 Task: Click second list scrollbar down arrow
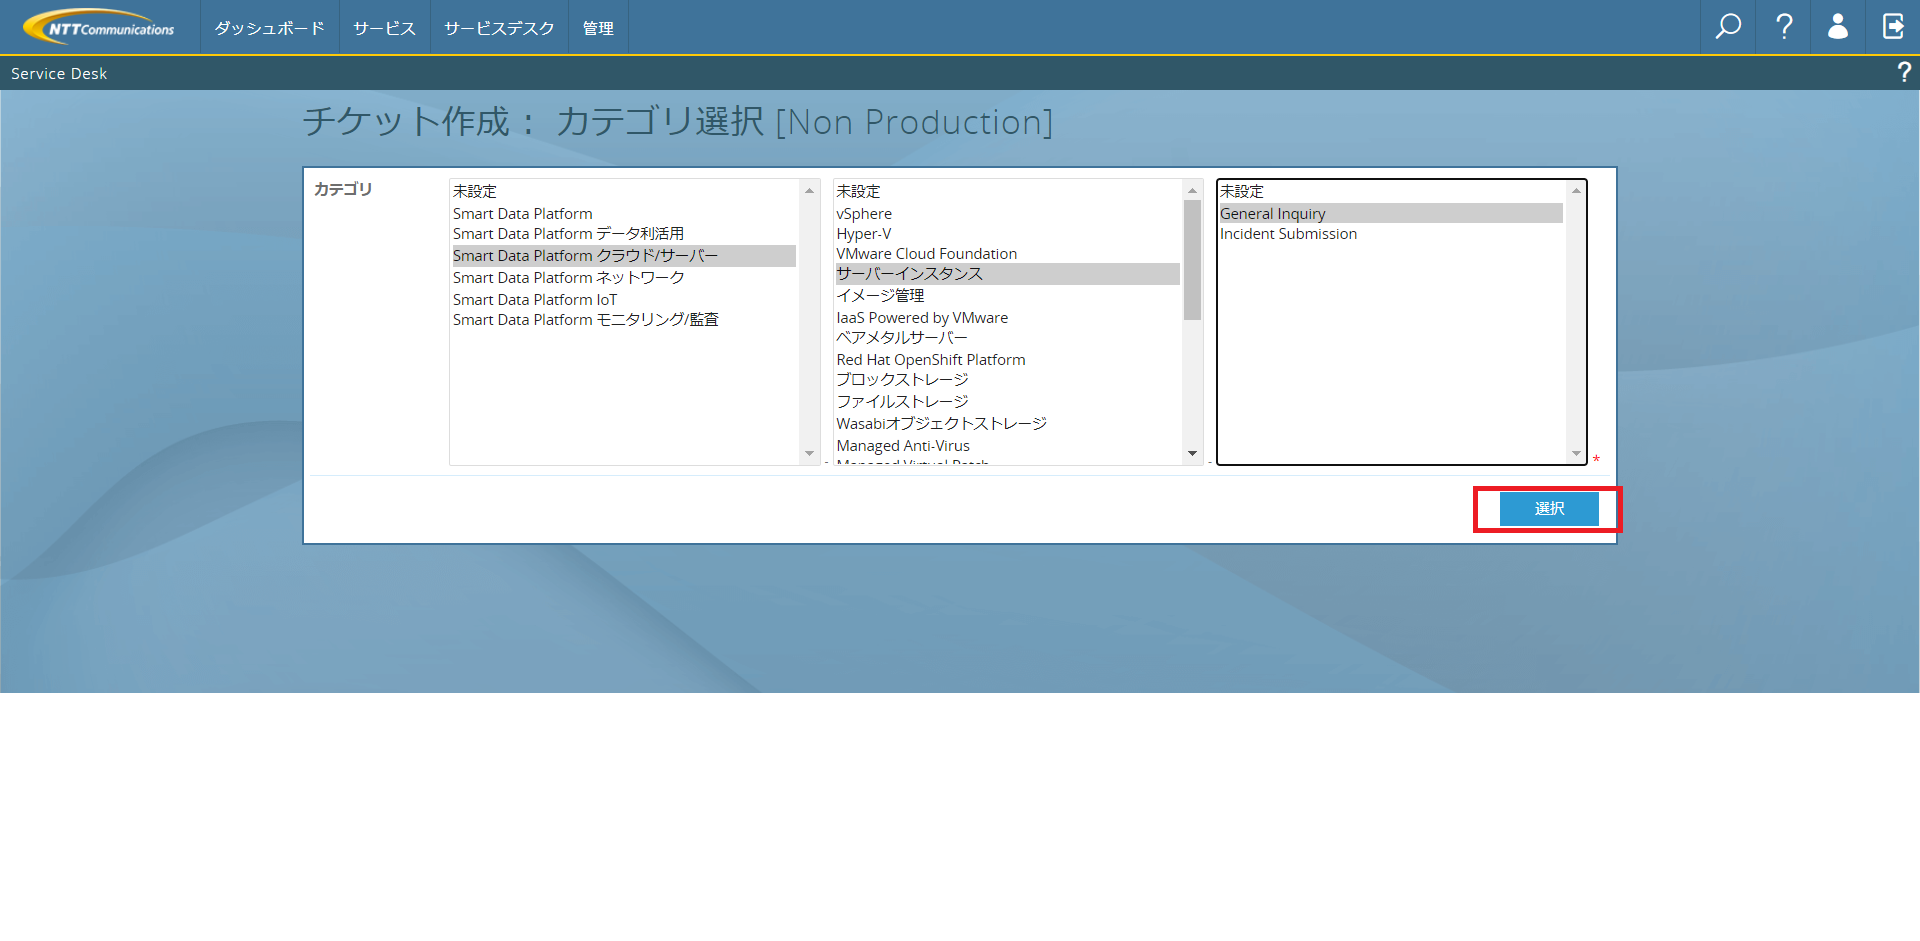click(1192, 454)
